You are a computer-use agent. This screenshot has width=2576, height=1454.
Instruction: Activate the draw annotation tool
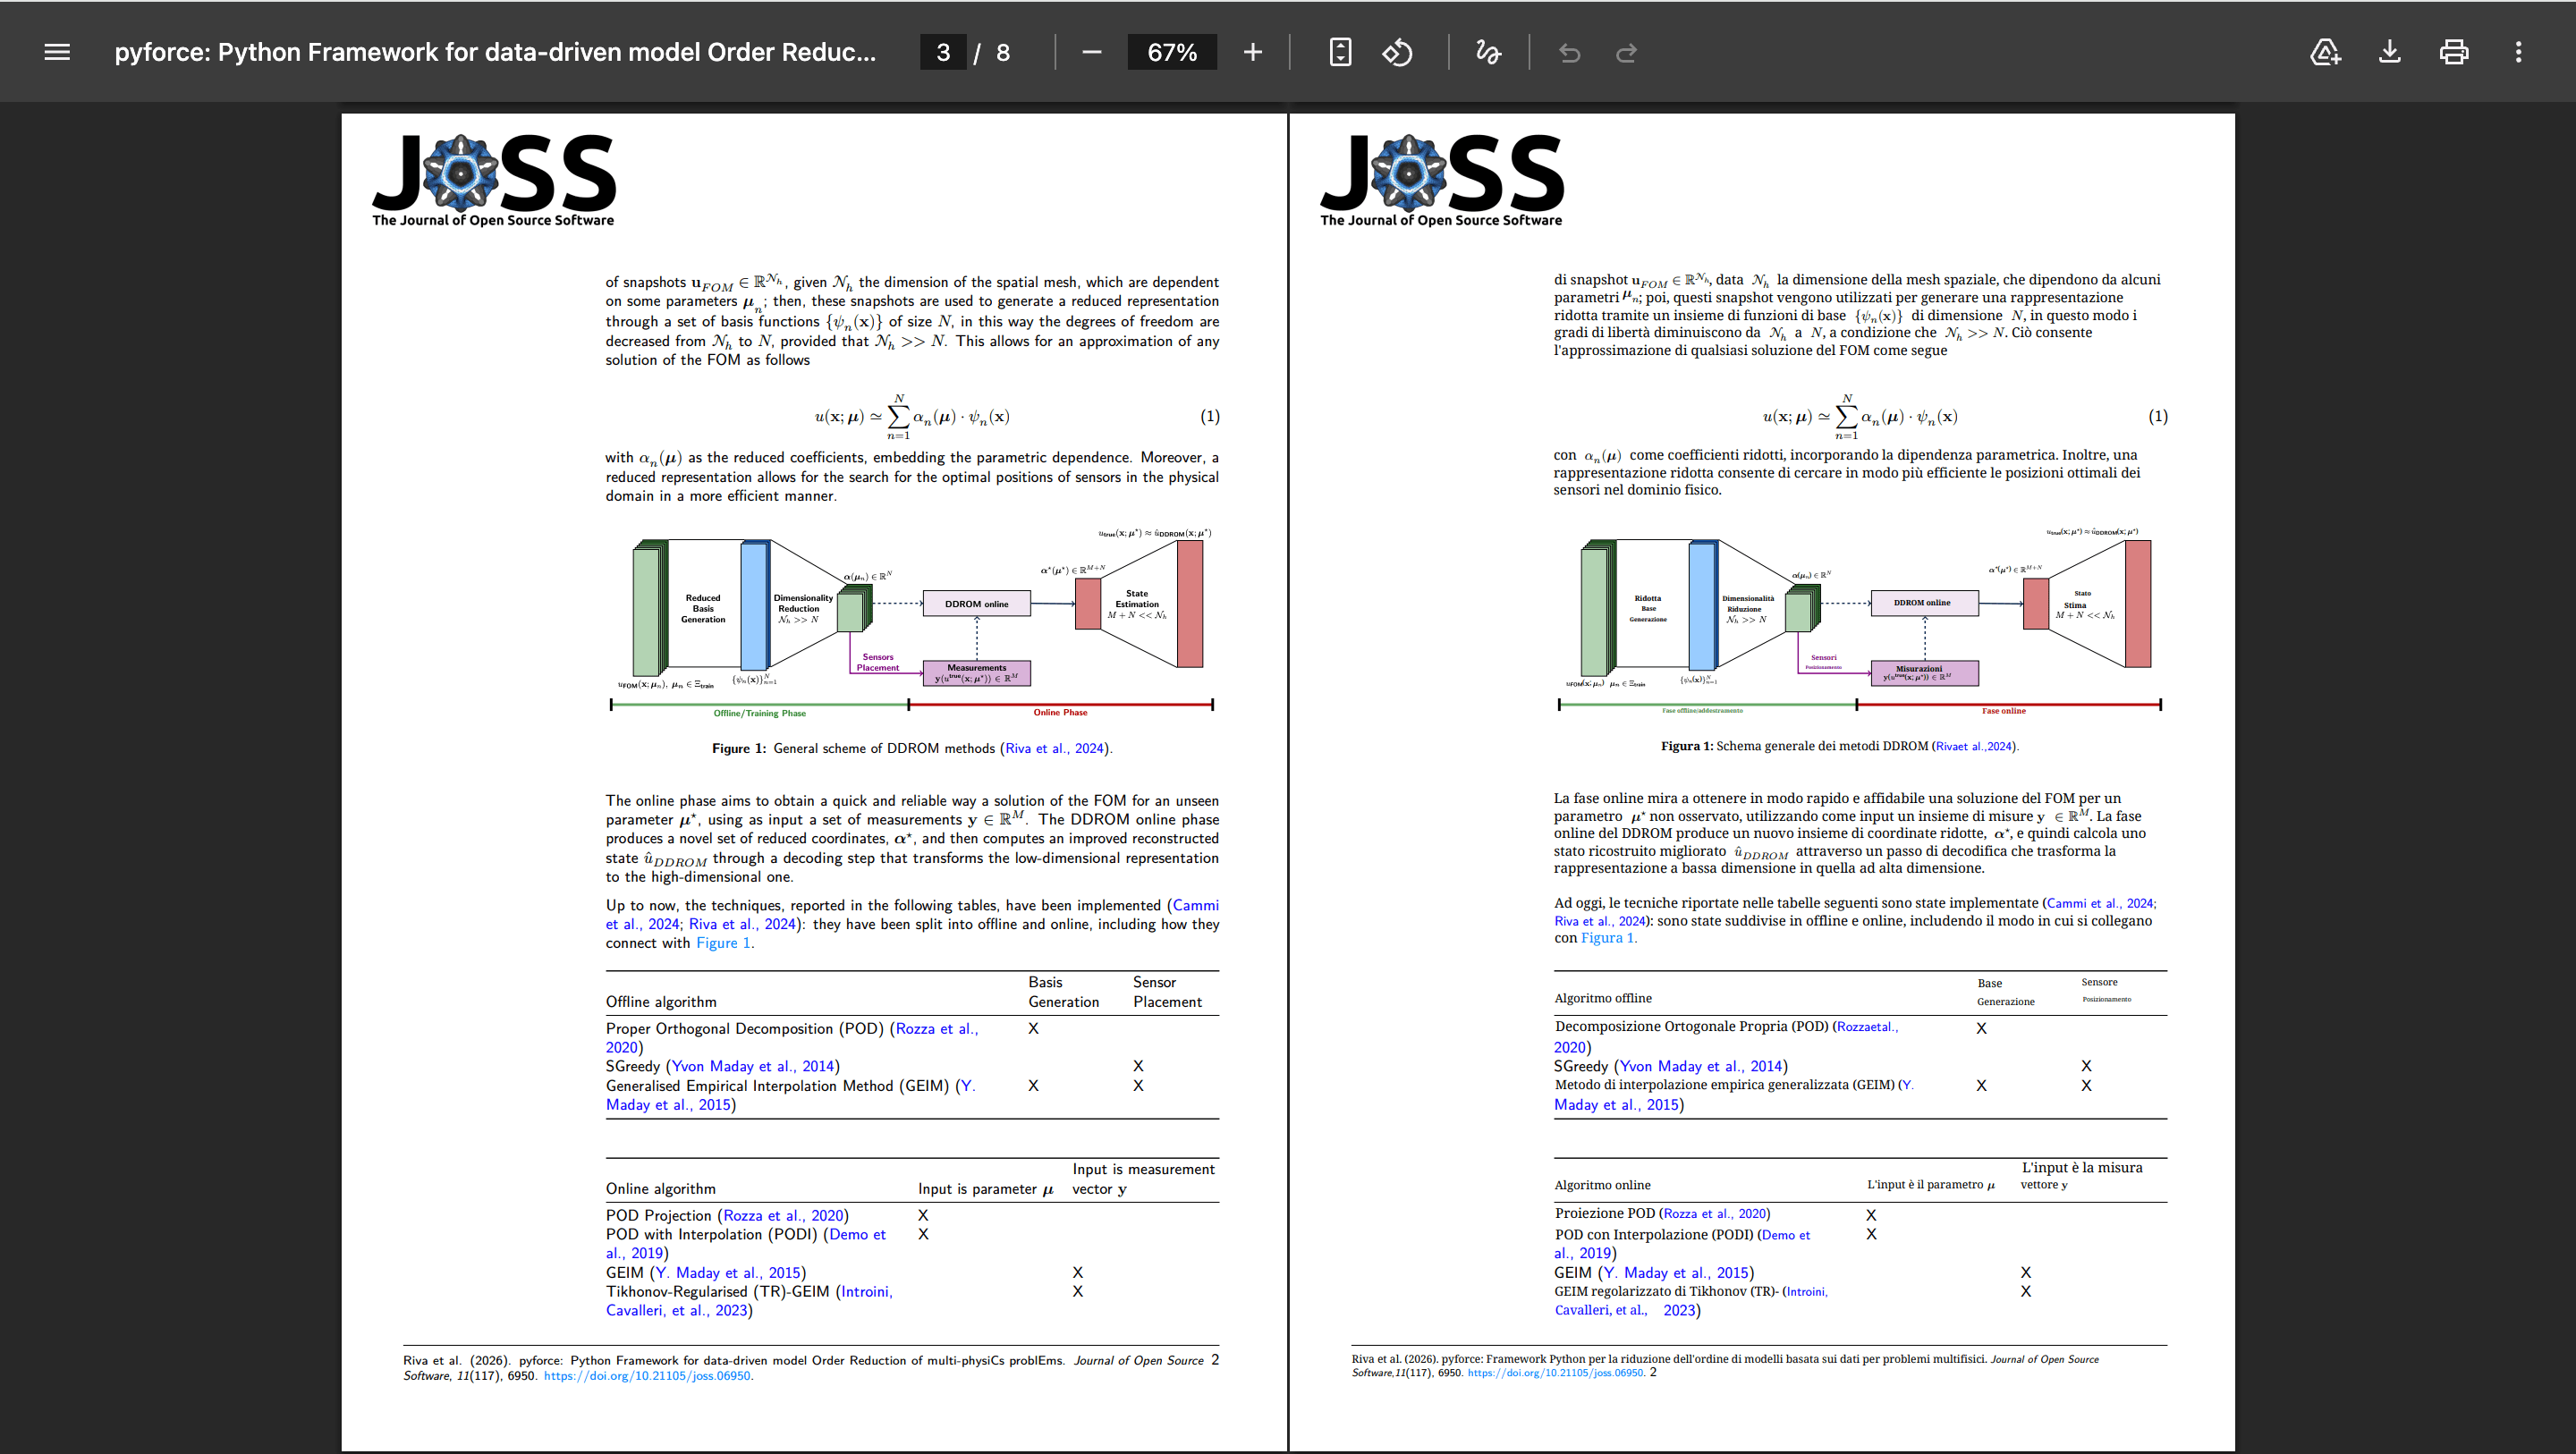point(1488,52)
